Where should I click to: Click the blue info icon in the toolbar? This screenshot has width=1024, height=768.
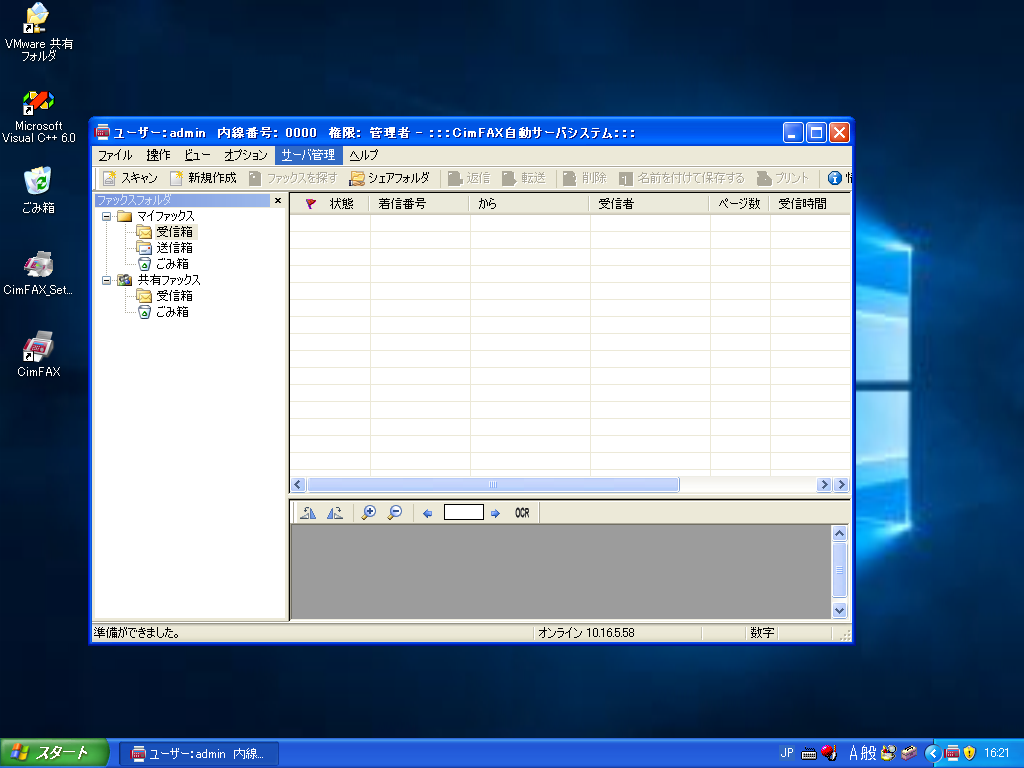pyautogui.click(x=835, y=178)
